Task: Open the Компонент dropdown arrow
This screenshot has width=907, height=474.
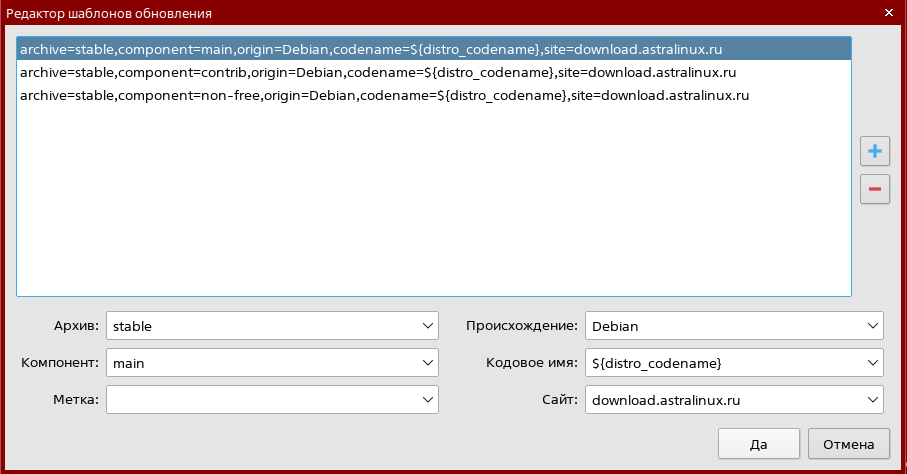Action: pyautogui.click(x=428, y=363)
